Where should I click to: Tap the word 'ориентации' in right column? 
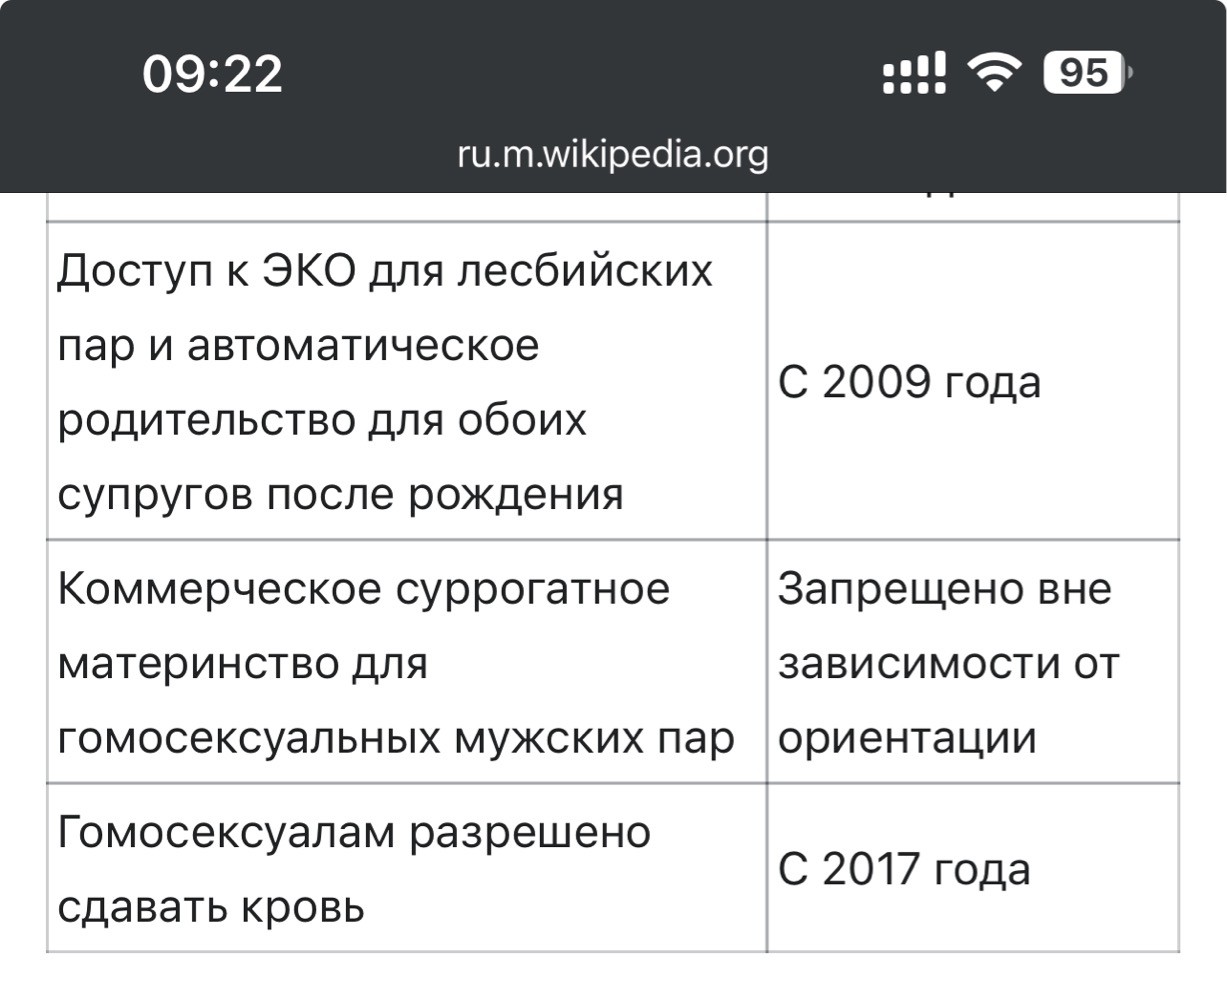(907, 738)
